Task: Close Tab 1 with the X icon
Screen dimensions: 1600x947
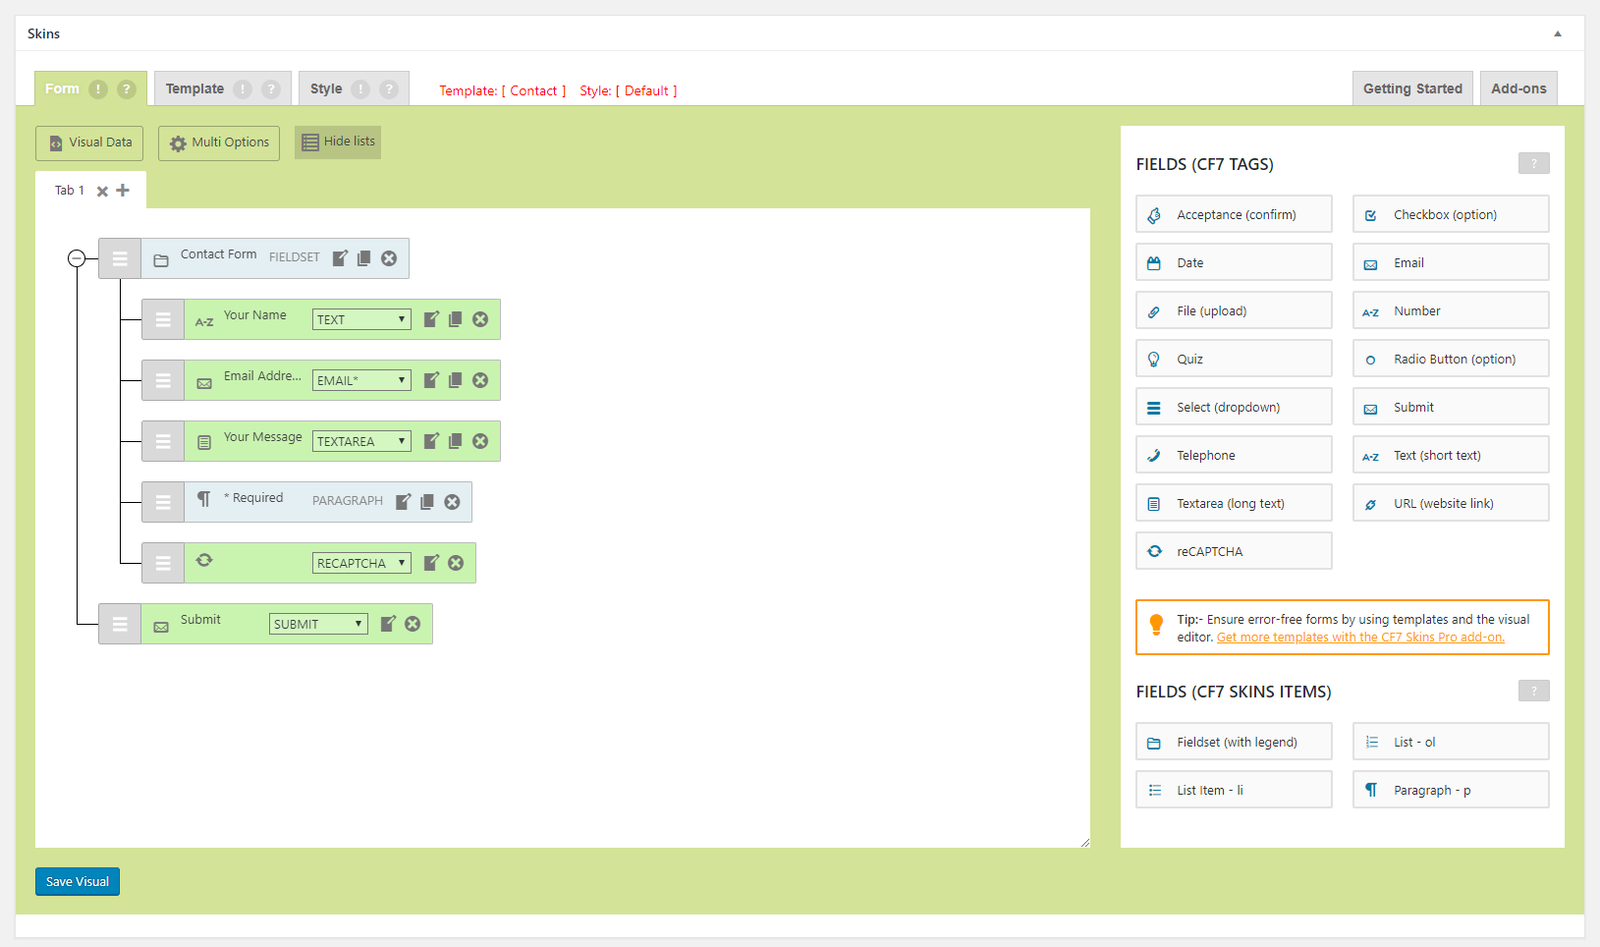Action: coord(102,191)
